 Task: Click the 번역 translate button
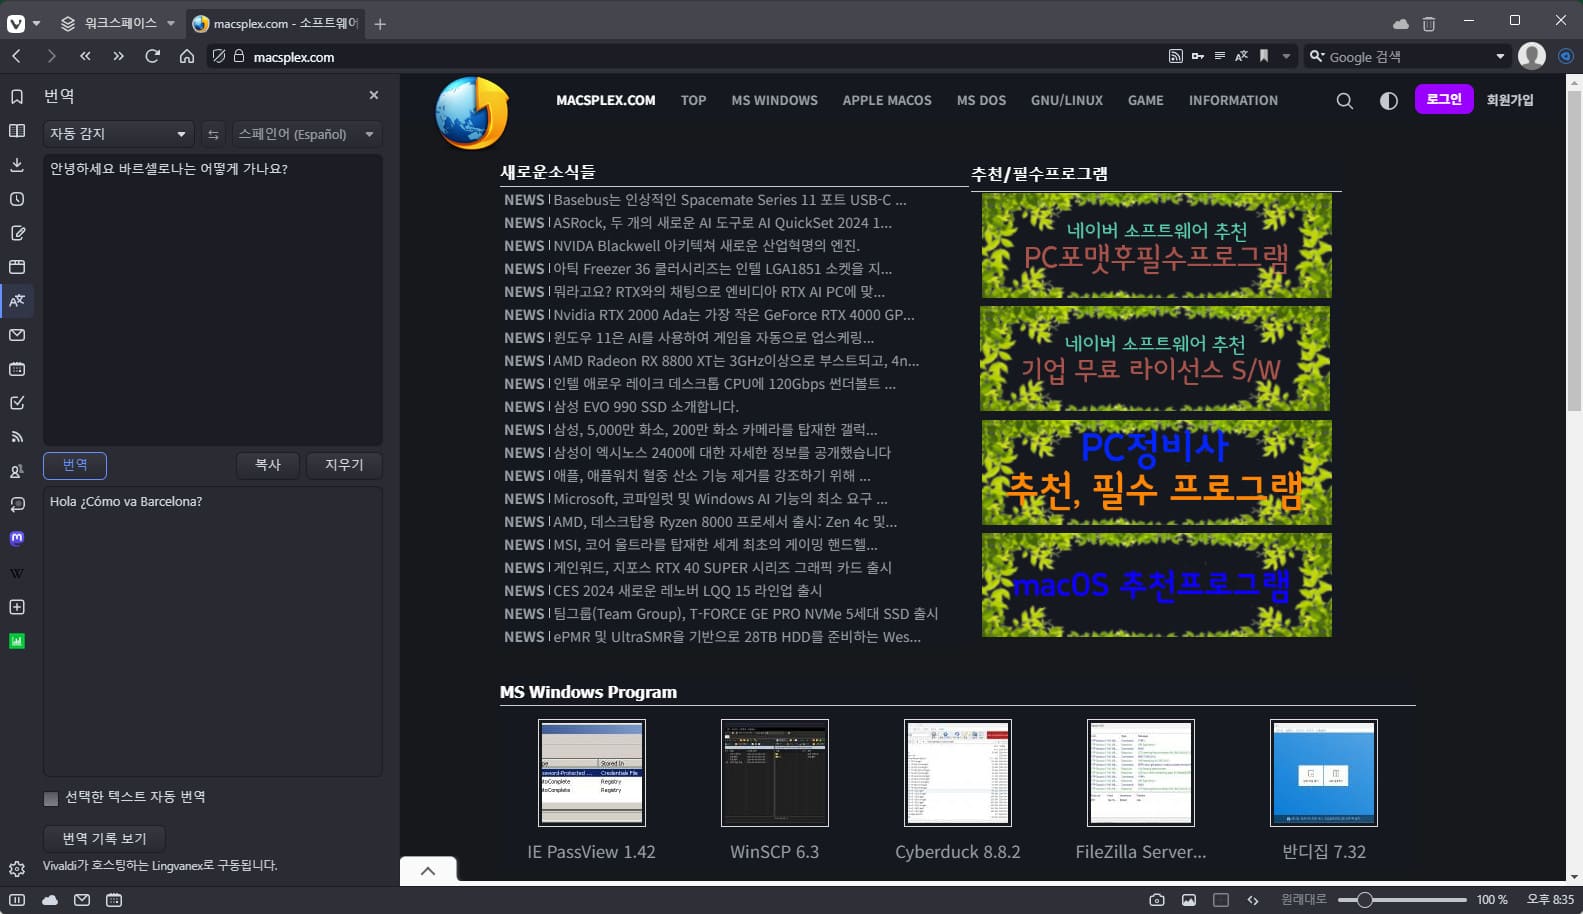75,465
